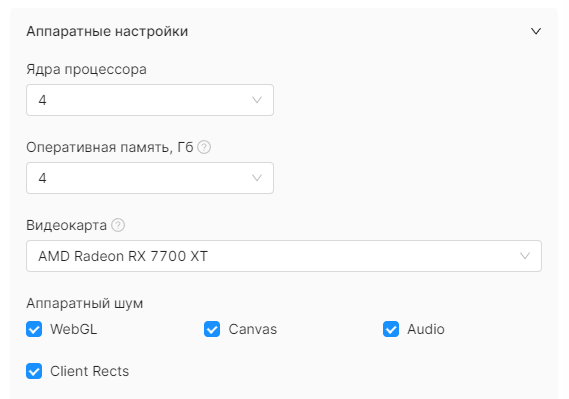
Task: Open Ядра процессора combo box
Action: [150, 100]
